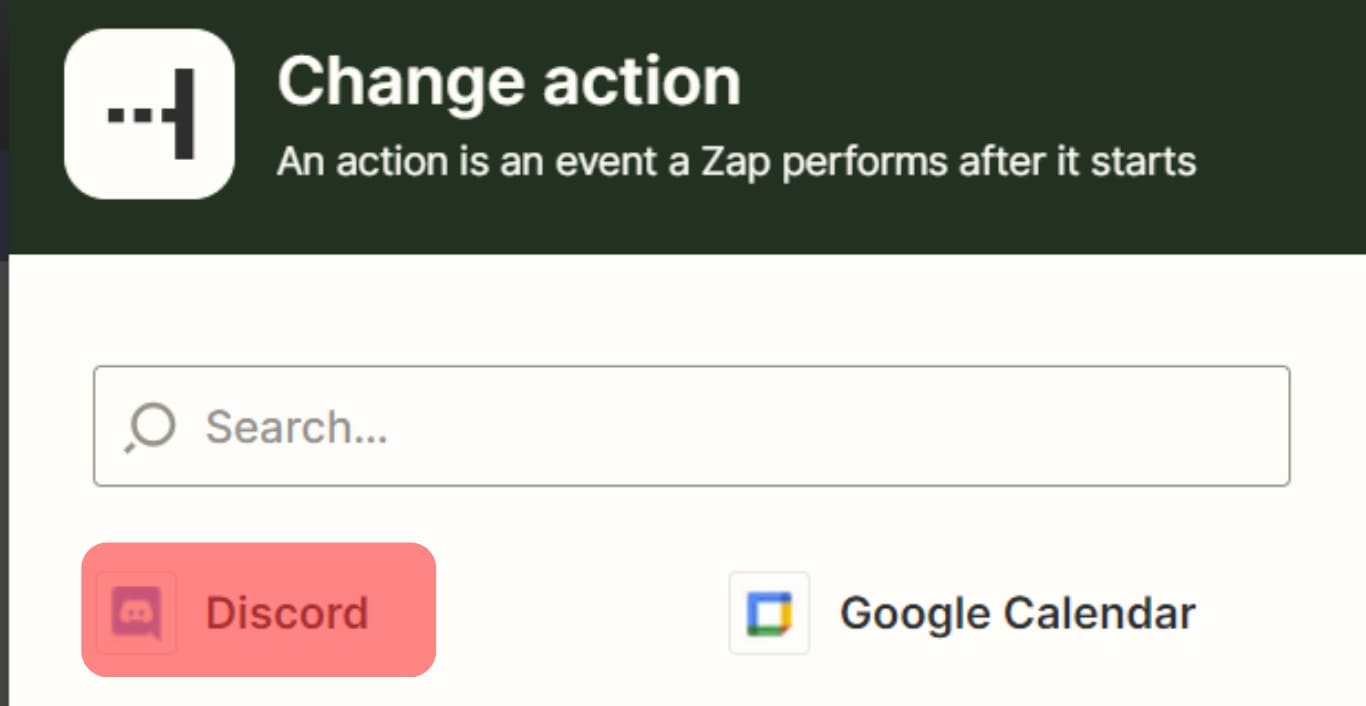Select Discord as the action app
This screenshot has height=706, width=1366.
258,611
